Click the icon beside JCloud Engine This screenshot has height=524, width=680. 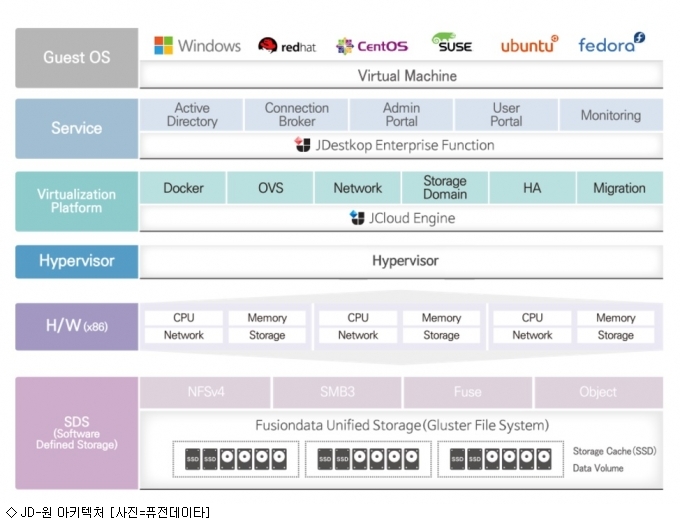tap(357, 218)
